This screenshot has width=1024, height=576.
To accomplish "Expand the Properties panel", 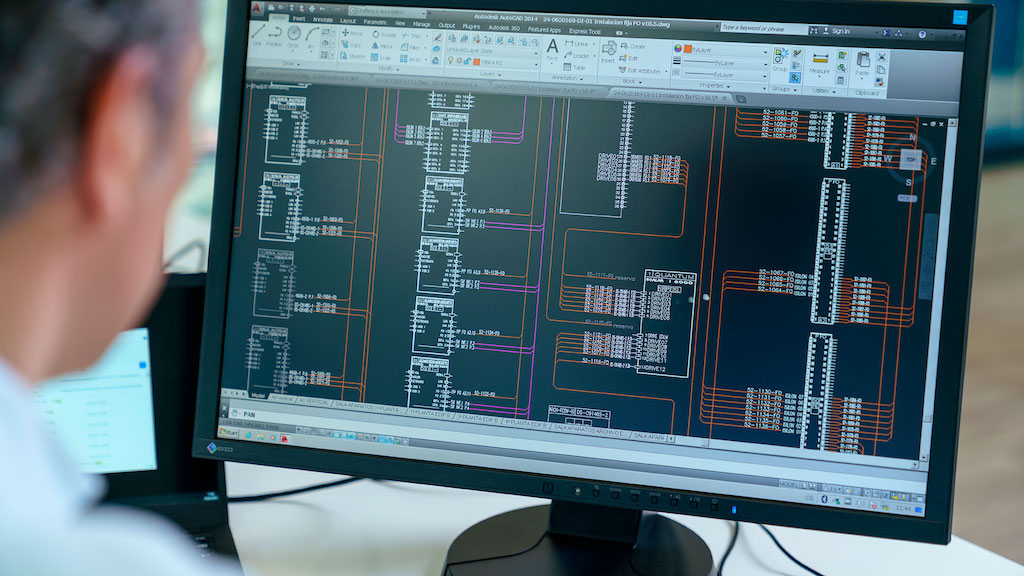I will [714, 86].
